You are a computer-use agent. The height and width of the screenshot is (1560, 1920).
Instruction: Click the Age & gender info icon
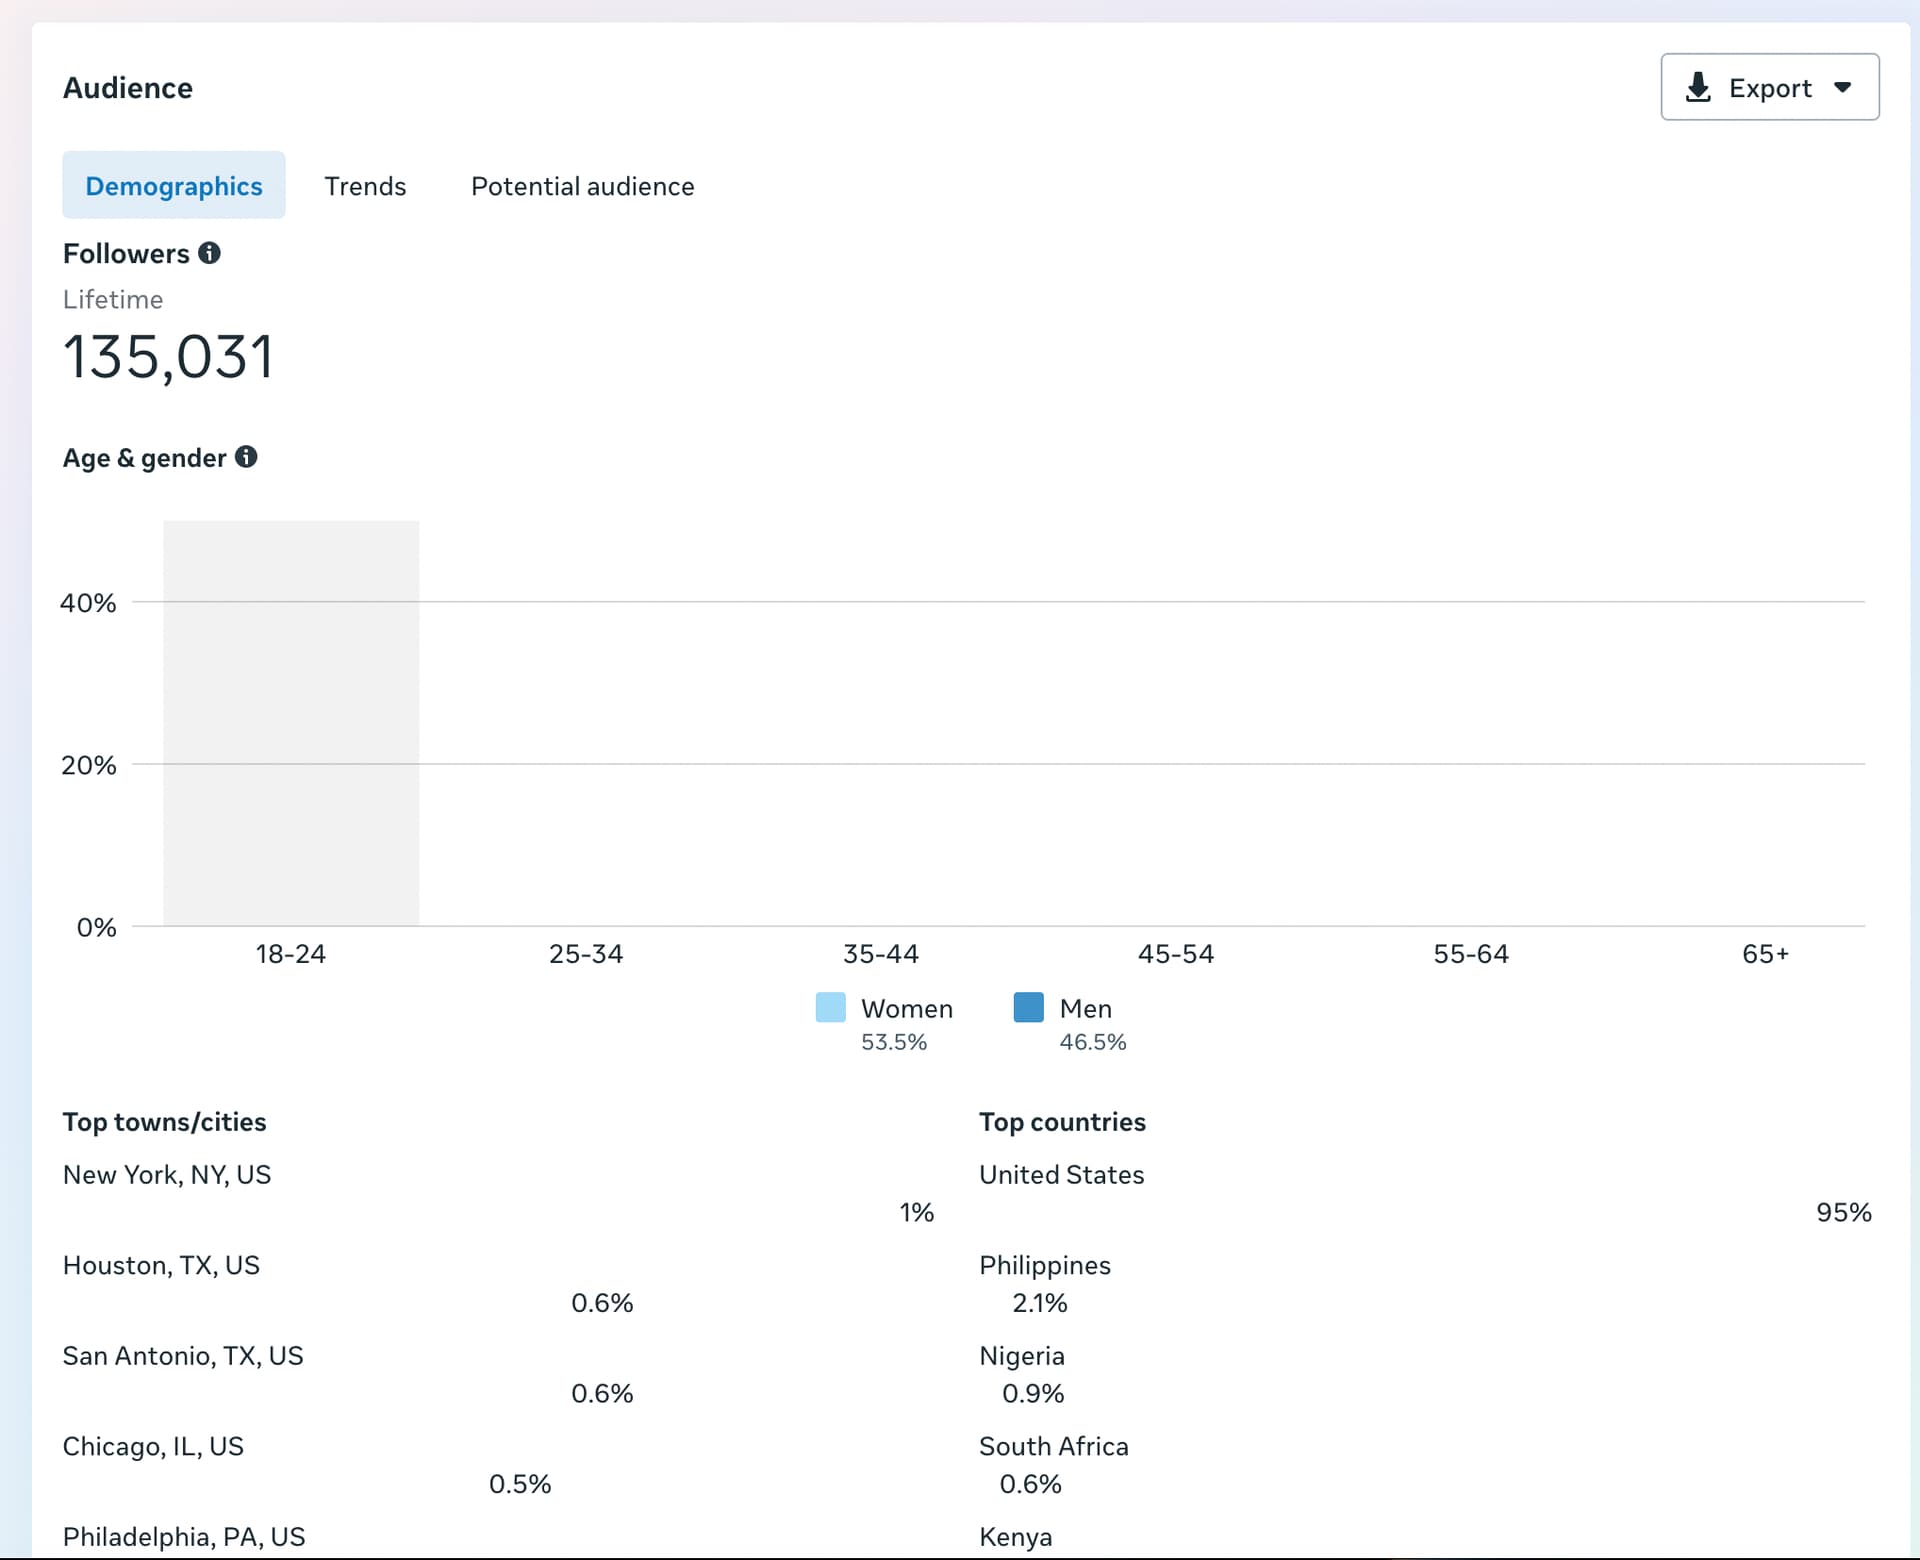[246, 457]
